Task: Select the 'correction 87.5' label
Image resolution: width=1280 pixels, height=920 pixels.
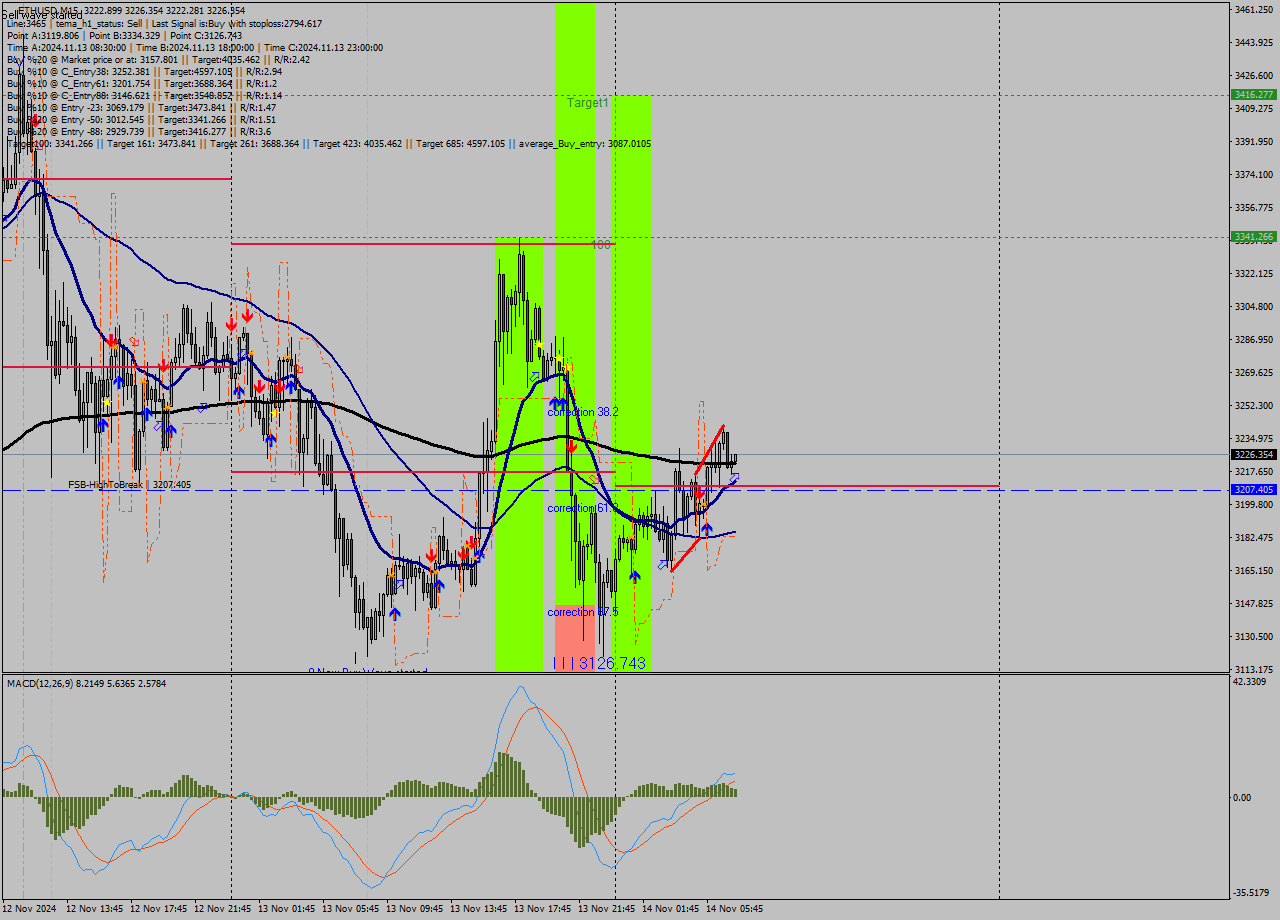Action: (583, 612)
